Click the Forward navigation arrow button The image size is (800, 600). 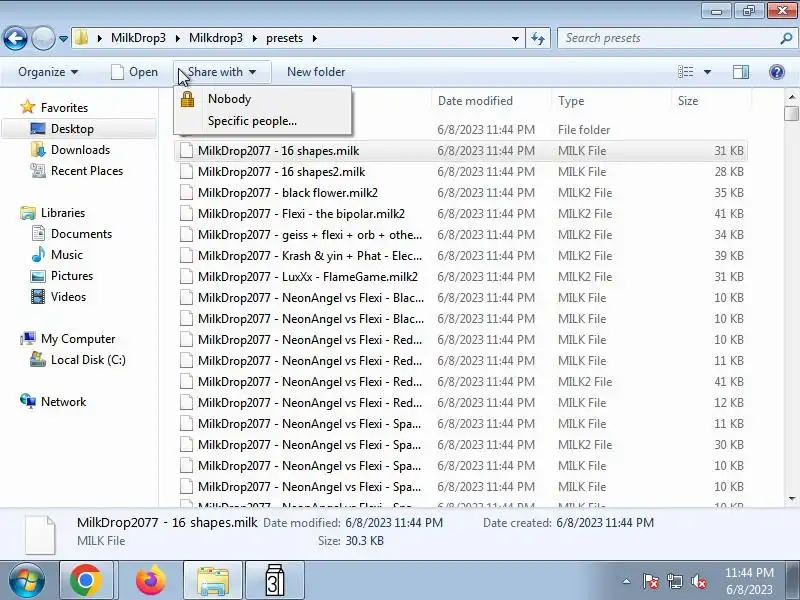point(43,38)
